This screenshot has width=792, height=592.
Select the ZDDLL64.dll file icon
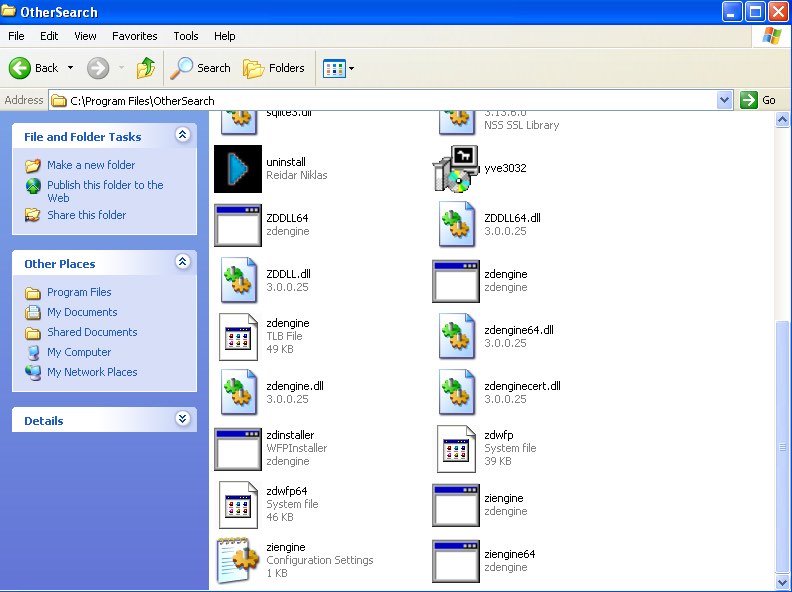coord(455,225)
